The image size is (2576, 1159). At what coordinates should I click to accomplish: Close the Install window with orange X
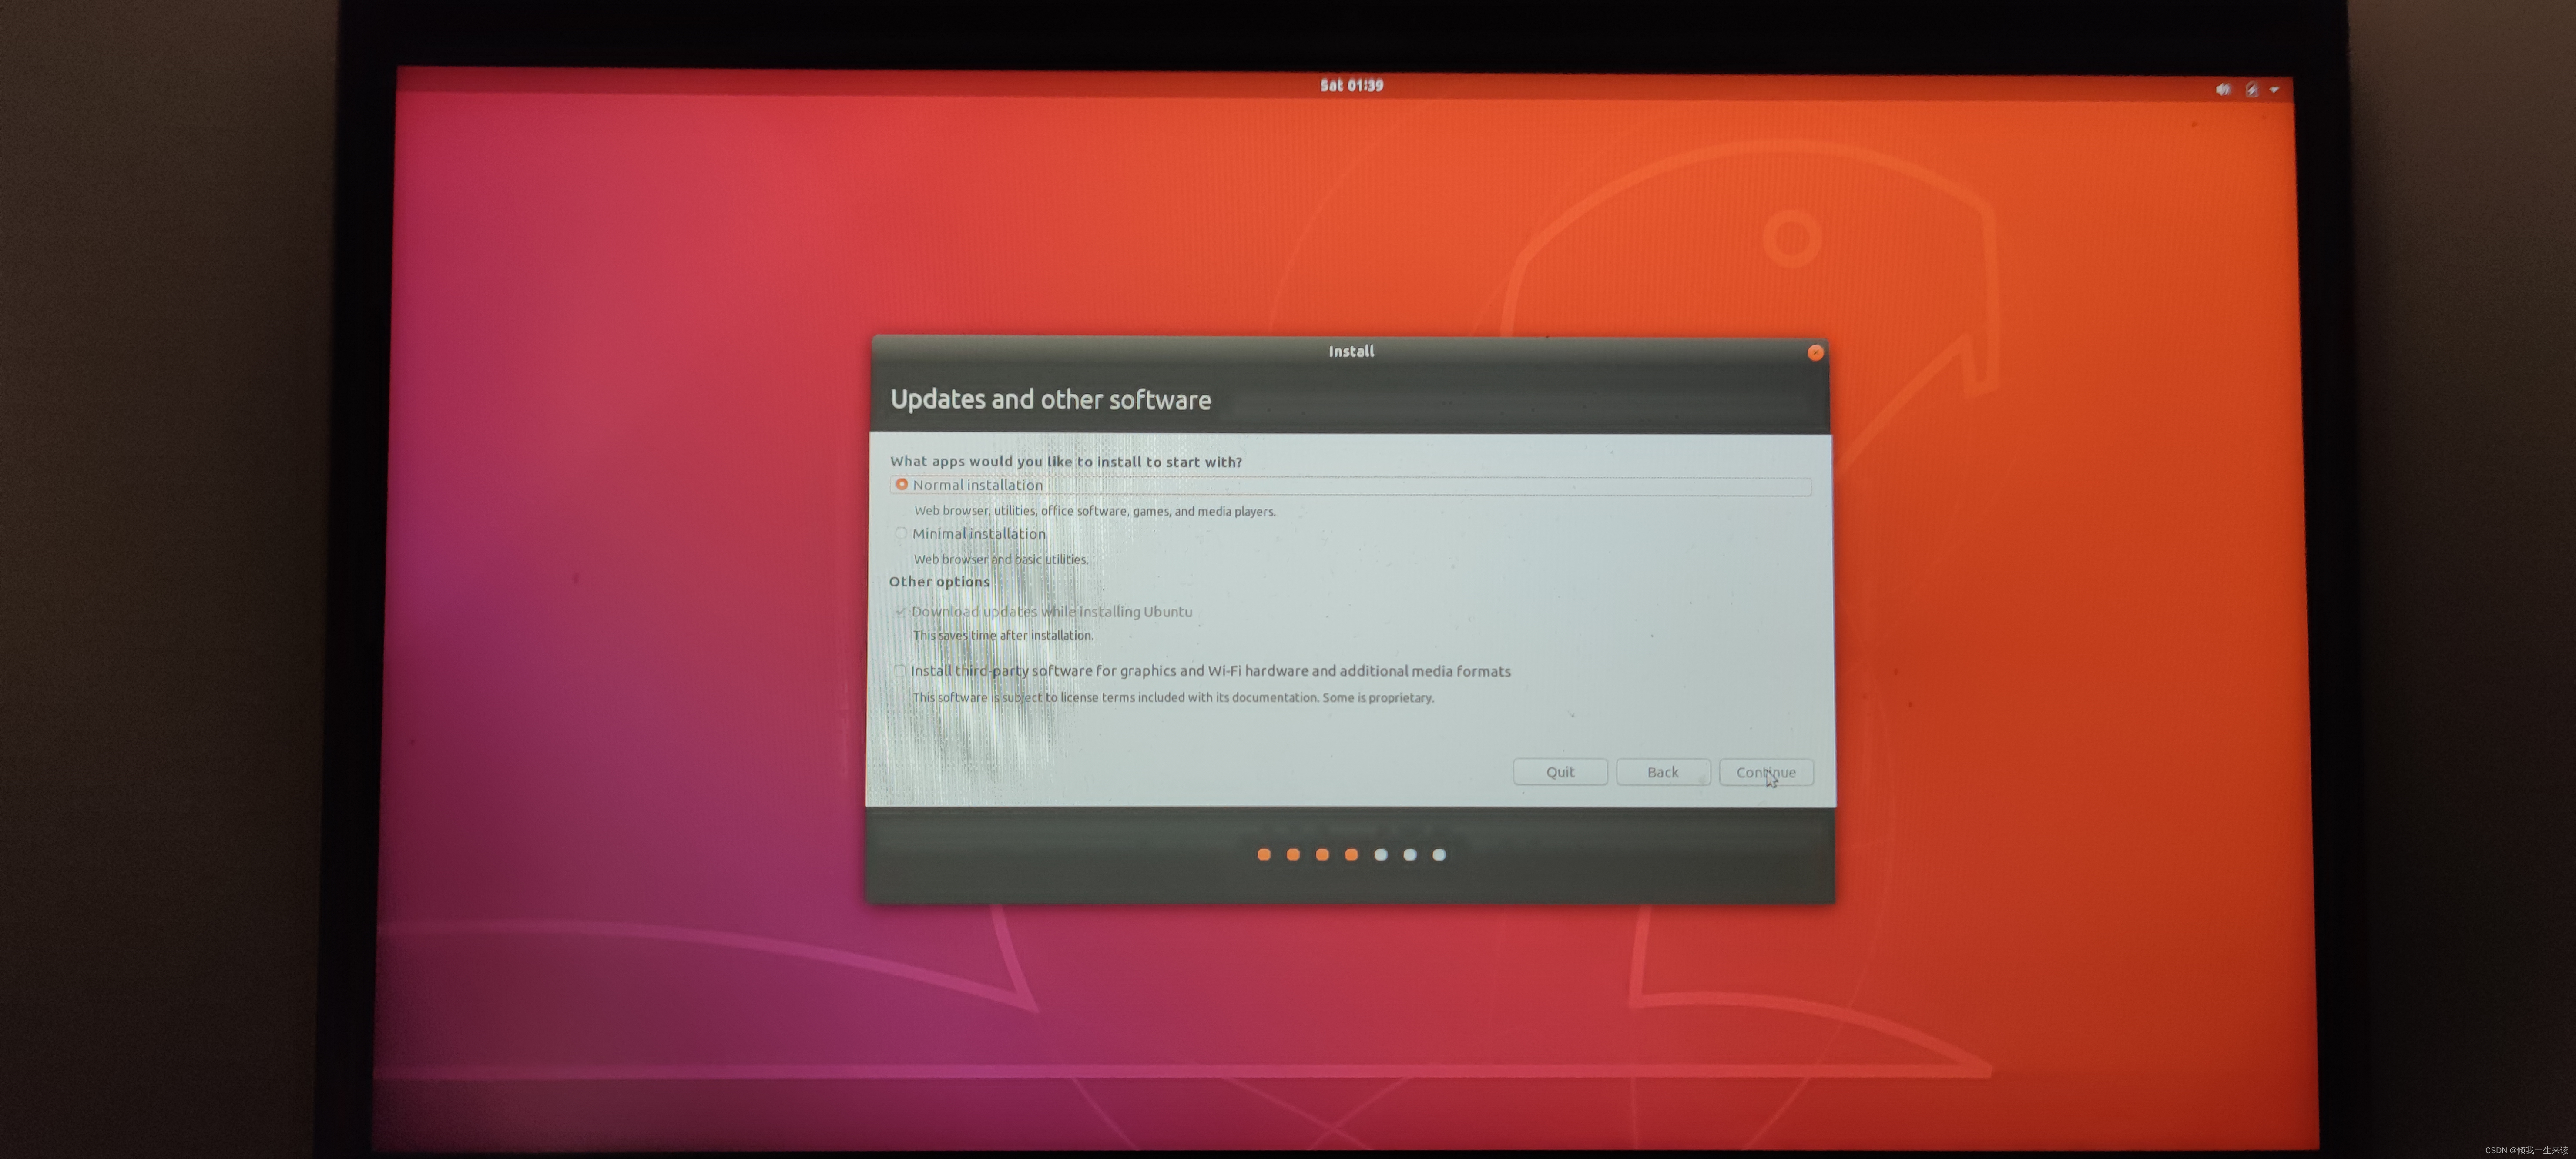(1815, 352)
